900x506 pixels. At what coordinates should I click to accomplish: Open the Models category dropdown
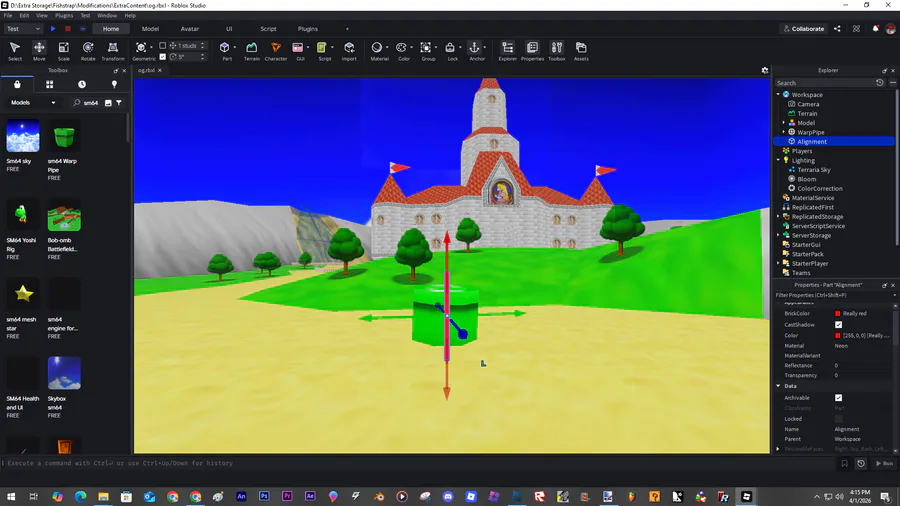[x=33, y=103]
